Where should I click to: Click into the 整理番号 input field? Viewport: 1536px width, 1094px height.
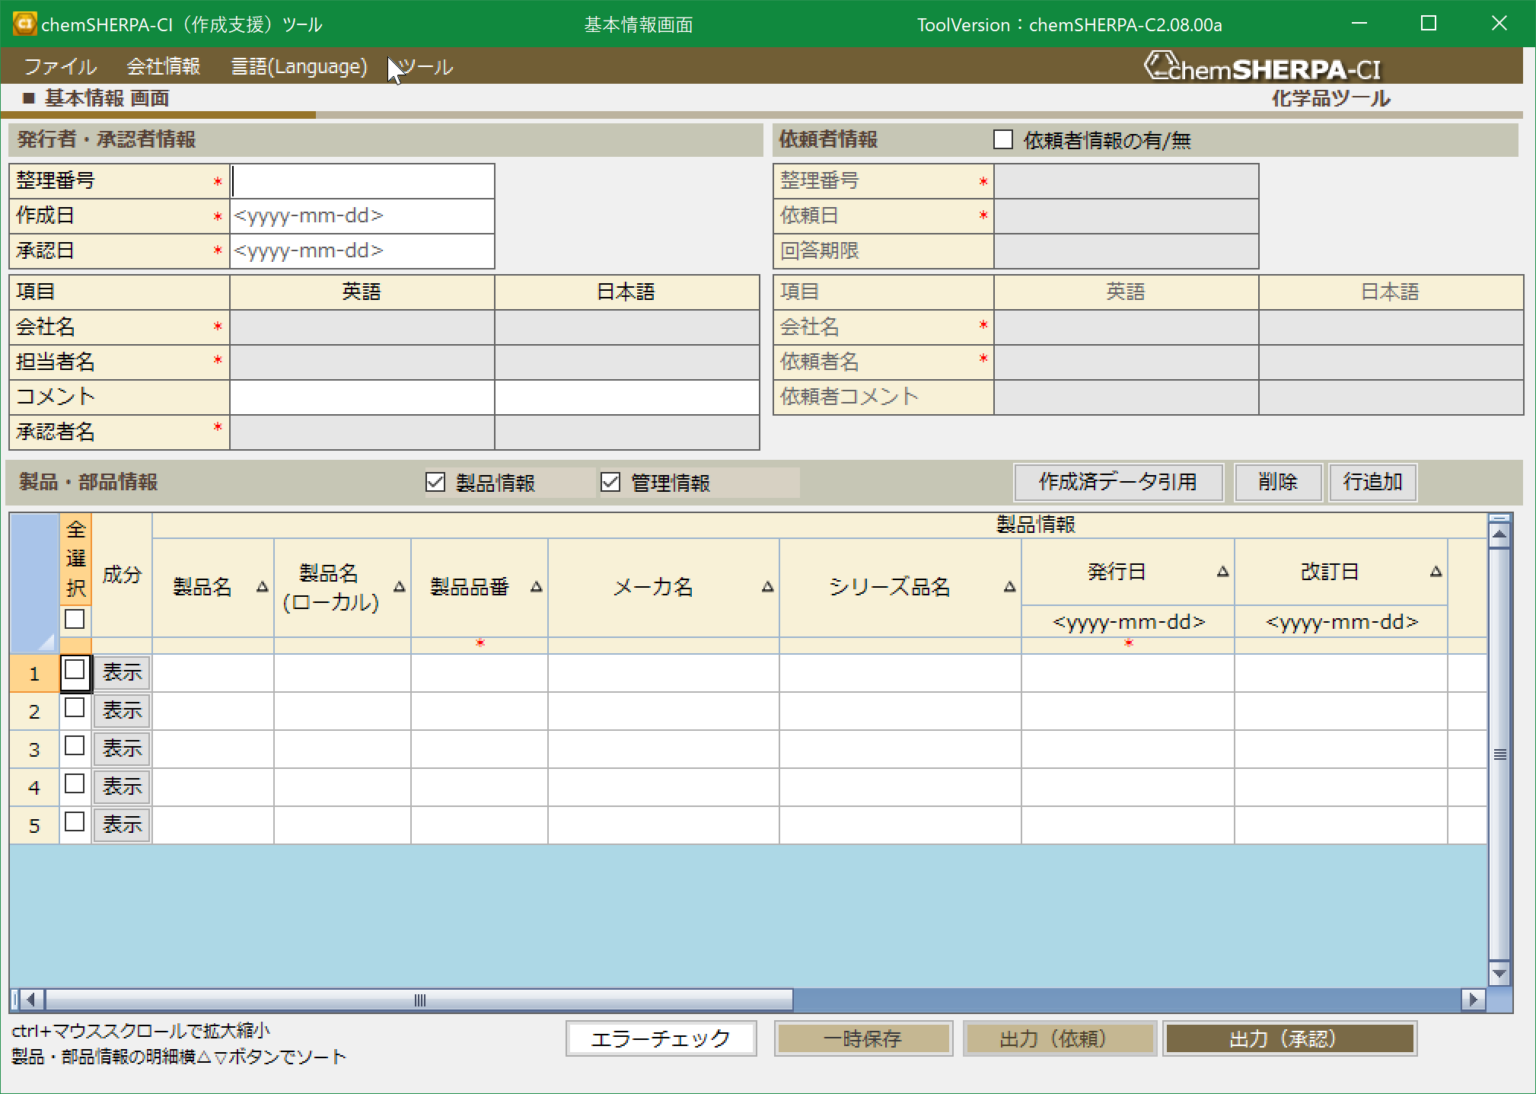point(362,181)
